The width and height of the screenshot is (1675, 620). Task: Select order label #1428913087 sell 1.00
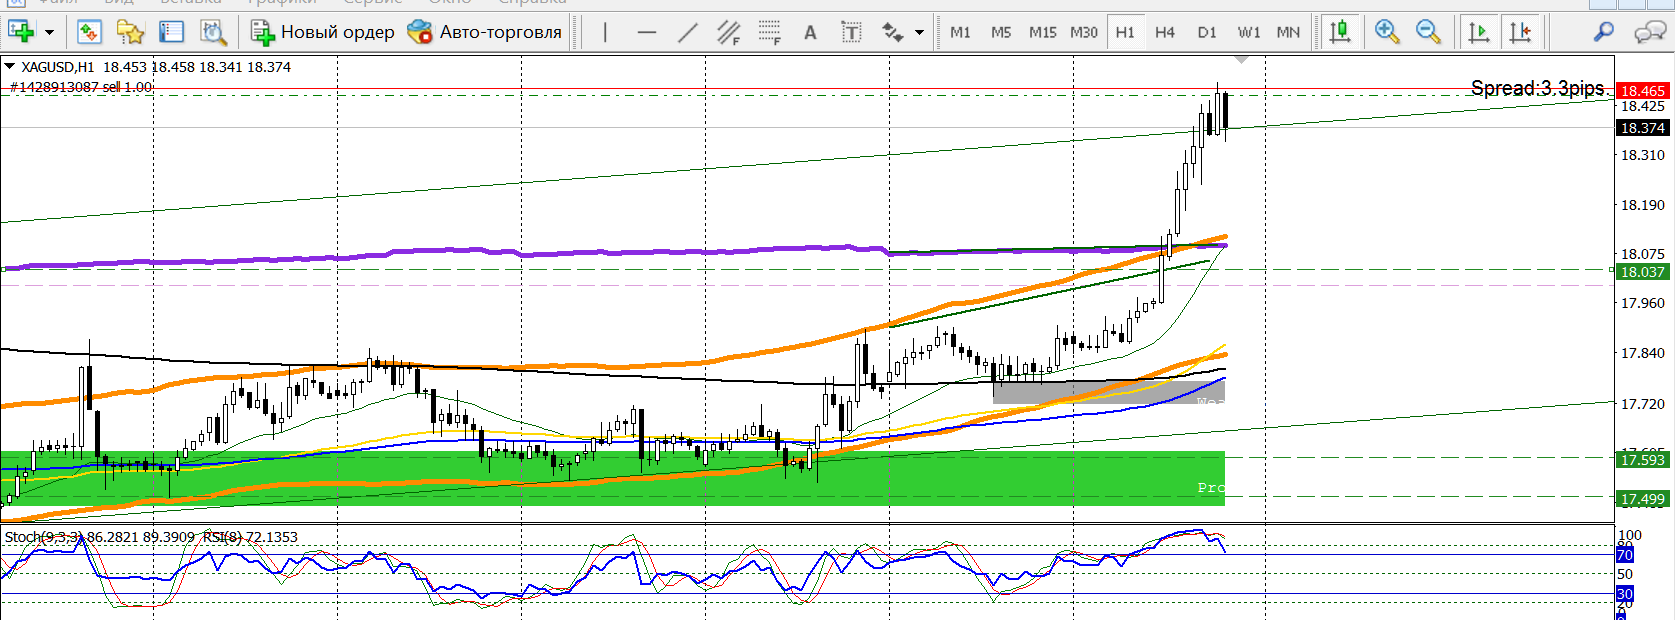81,87
